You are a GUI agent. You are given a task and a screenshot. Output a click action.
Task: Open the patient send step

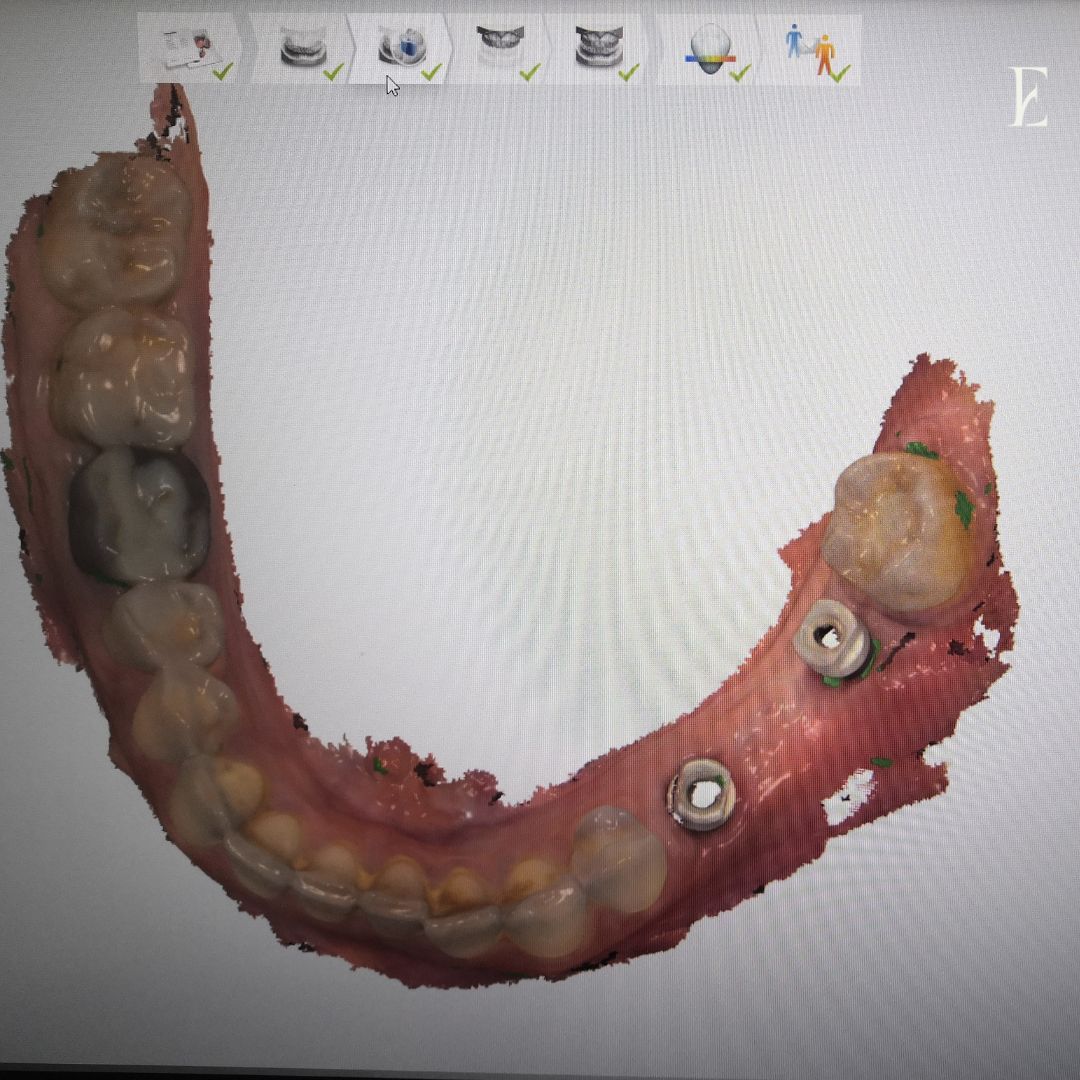[x=812, y=48]
